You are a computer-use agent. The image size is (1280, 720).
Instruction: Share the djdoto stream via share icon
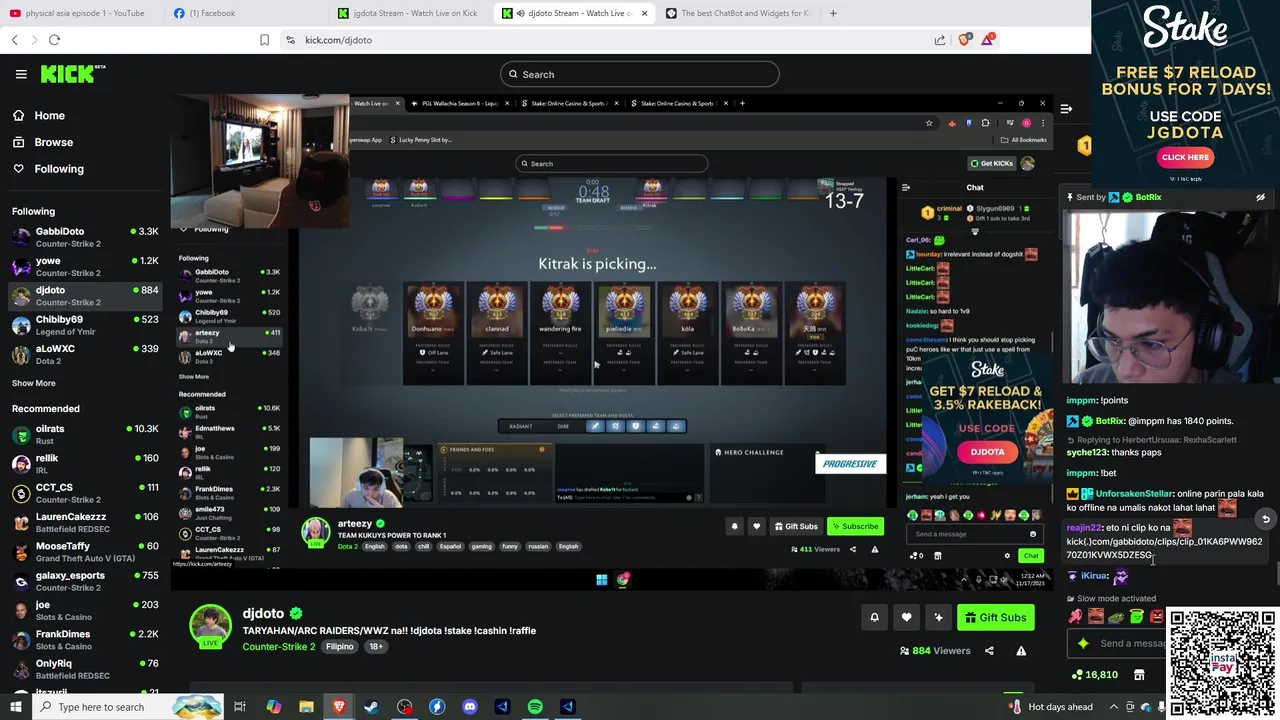pos(989,651)
